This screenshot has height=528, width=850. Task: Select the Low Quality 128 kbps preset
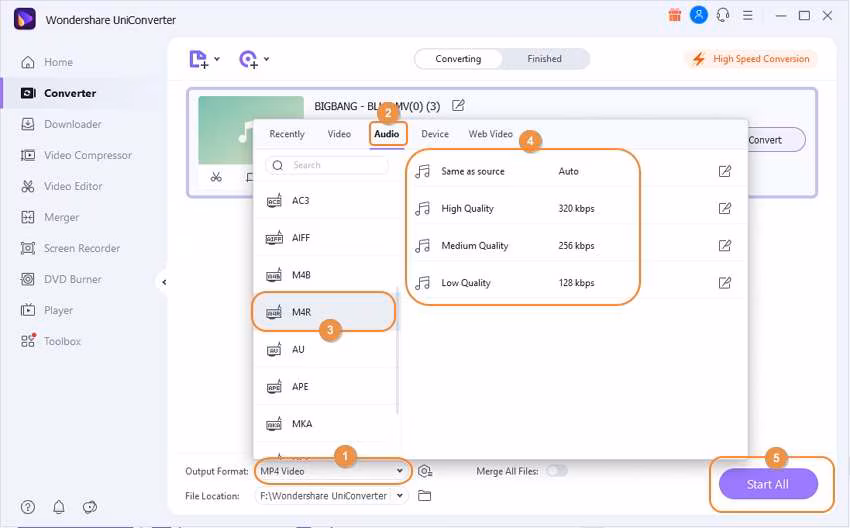[573, 282]
